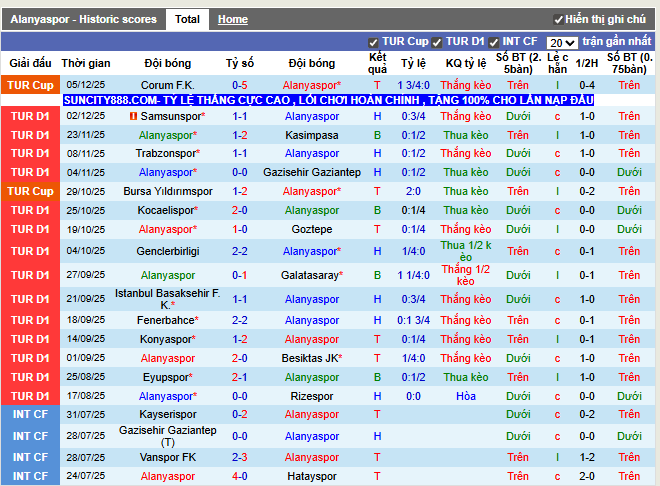Viewport: 660px width, 486px height.
Task: Click the INT CF label dated 24/07/25
Action: click(x=30, y=476)
